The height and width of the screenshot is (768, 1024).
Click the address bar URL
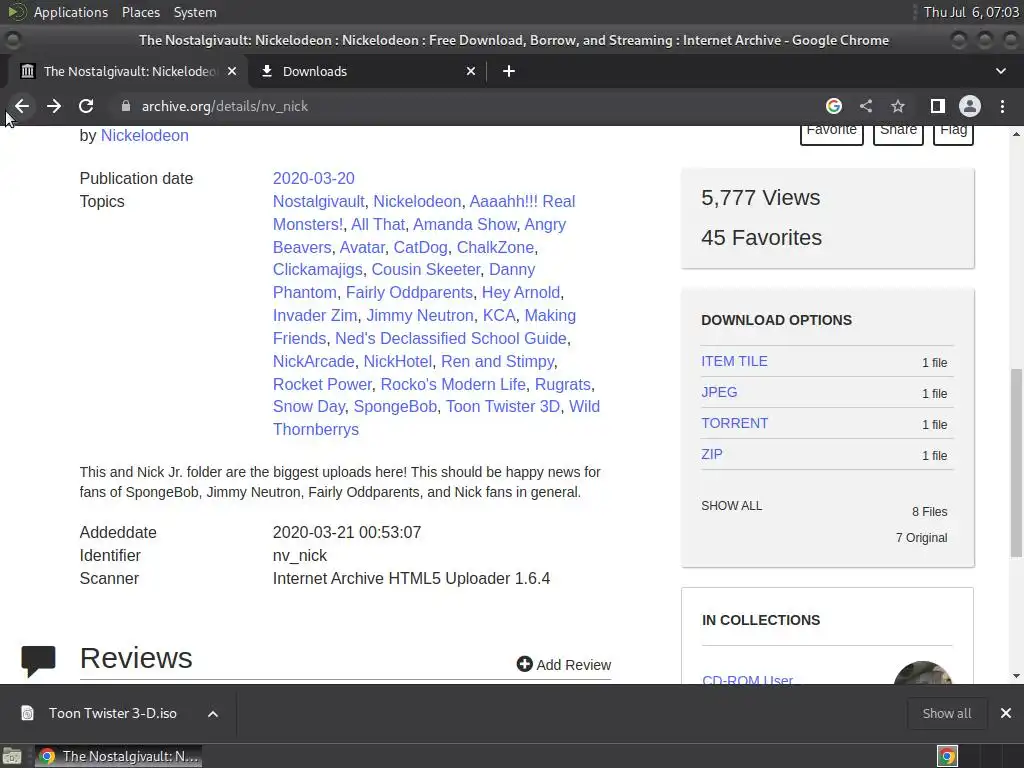(x=225, y=106)
